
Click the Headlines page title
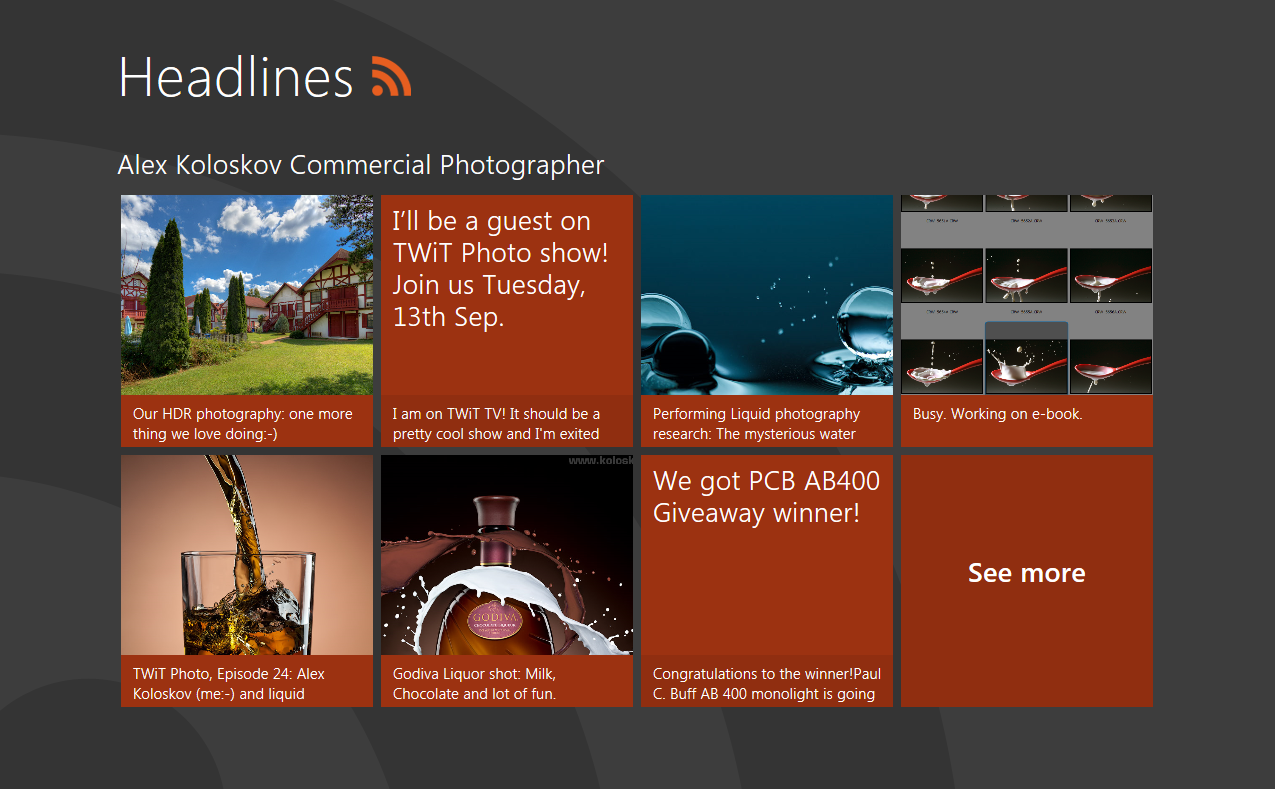[236, 77]
